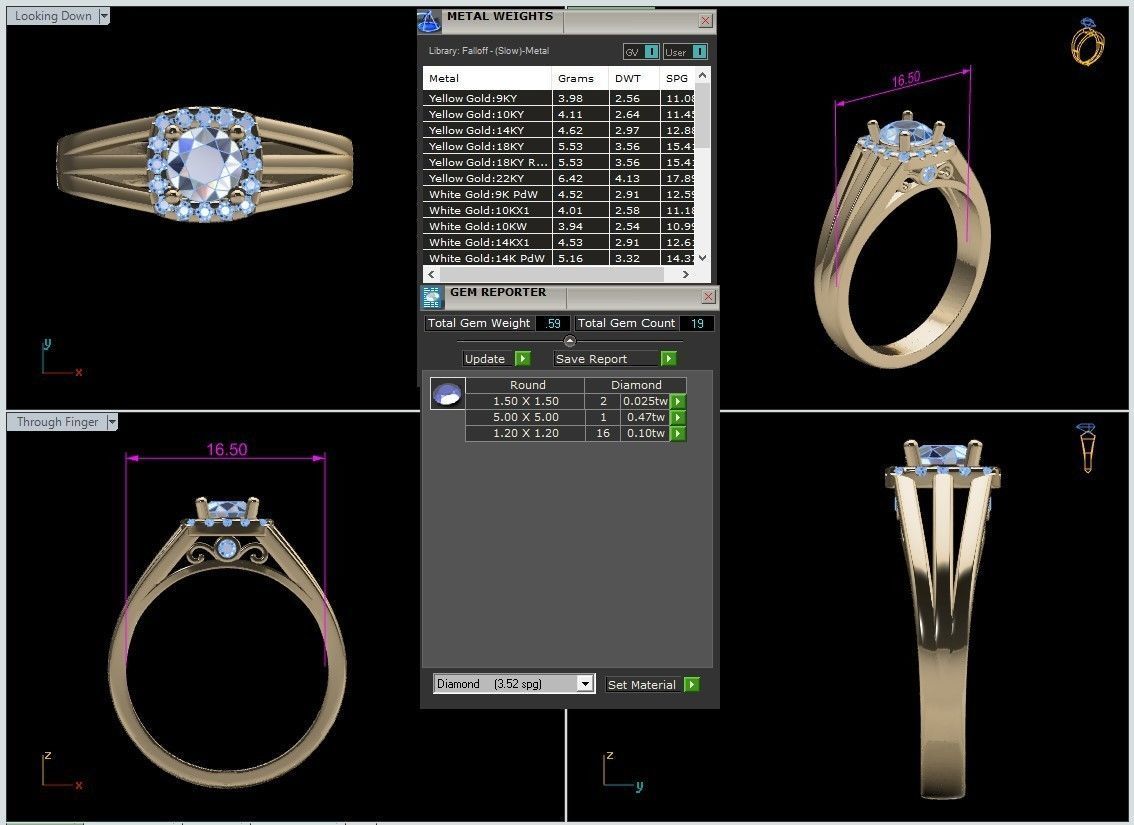
Task: Click the Grams column header
Action: point(581,78)
